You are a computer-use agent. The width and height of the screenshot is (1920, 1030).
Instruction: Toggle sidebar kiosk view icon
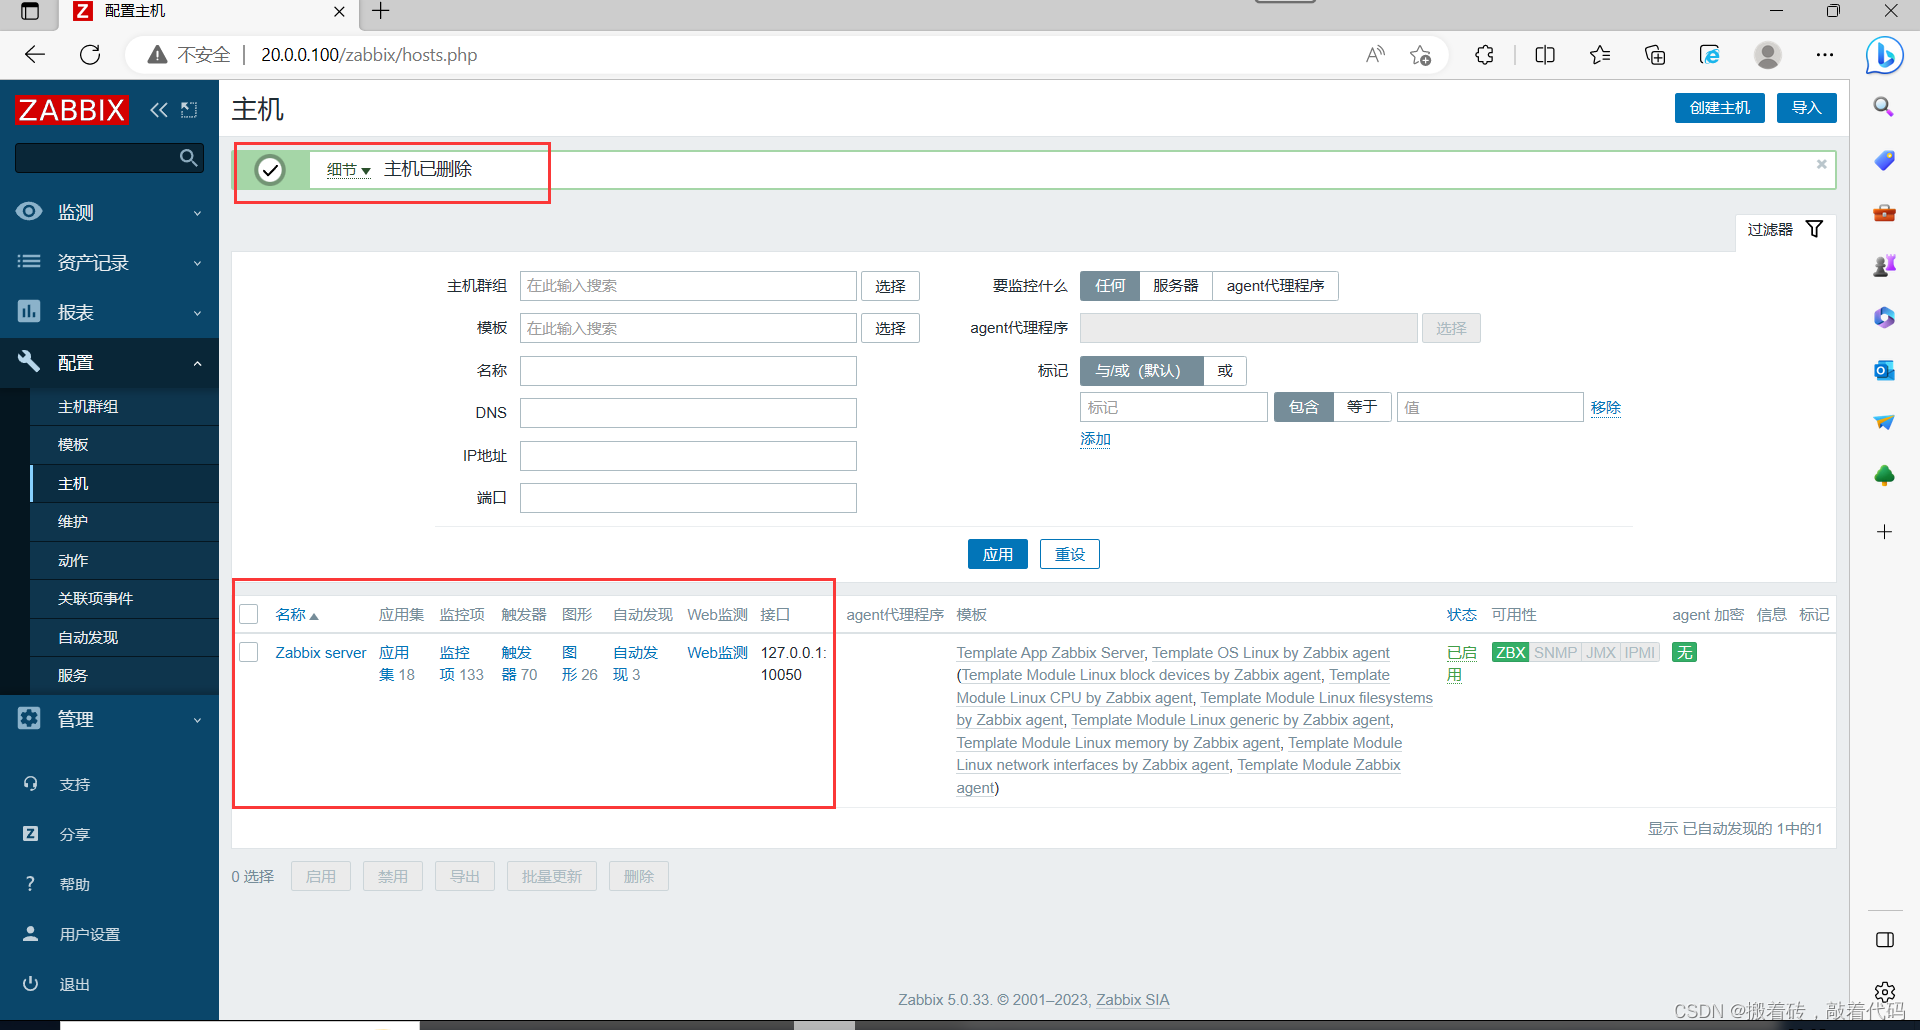[x=189, y=110]
